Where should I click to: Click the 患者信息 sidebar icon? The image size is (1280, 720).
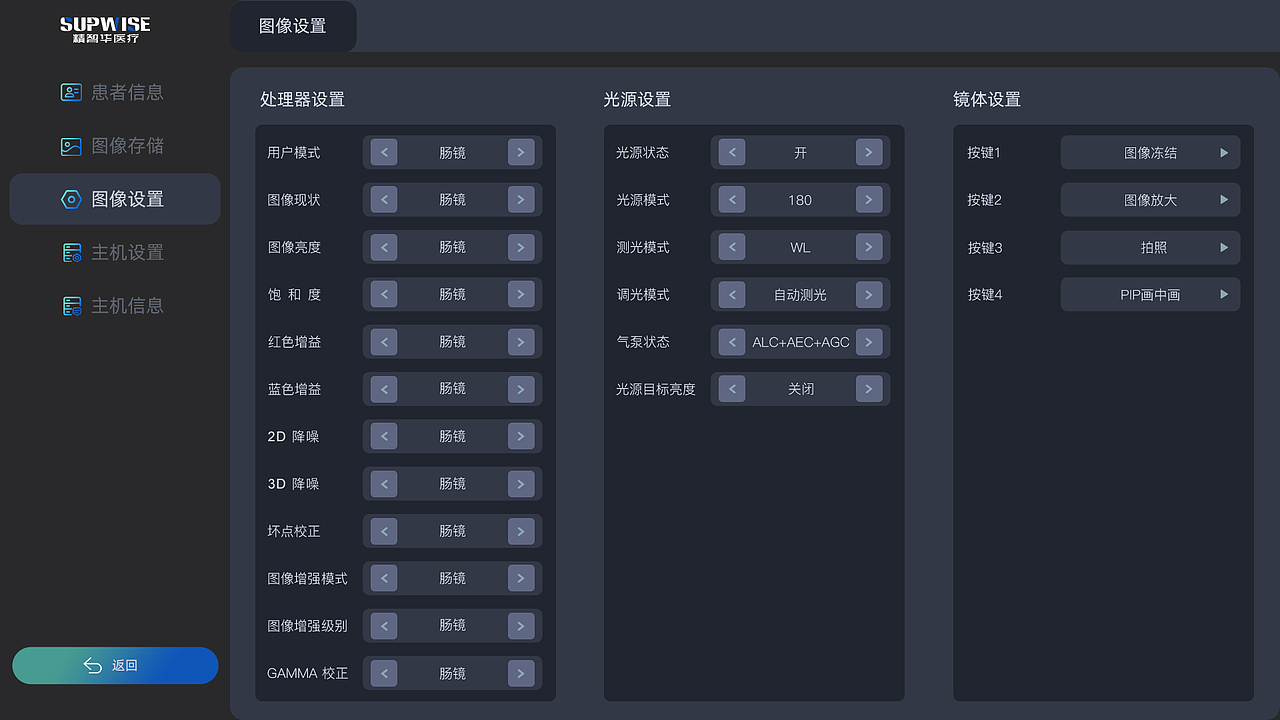70,92
